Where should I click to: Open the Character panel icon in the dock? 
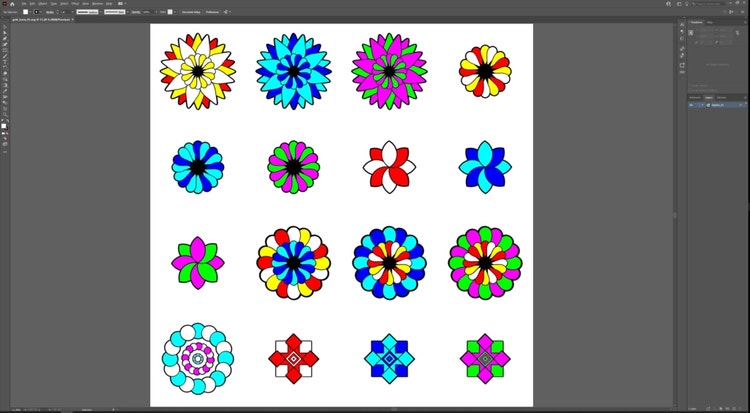683,24
